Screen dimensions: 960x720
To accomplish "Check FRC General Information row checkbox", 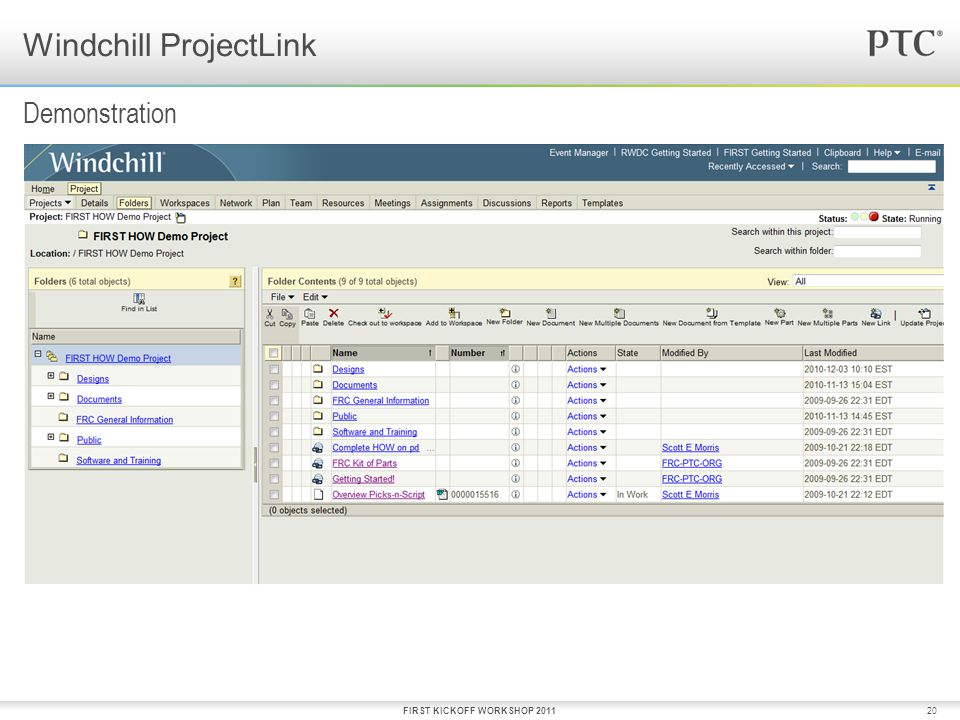I will (274, 400).
